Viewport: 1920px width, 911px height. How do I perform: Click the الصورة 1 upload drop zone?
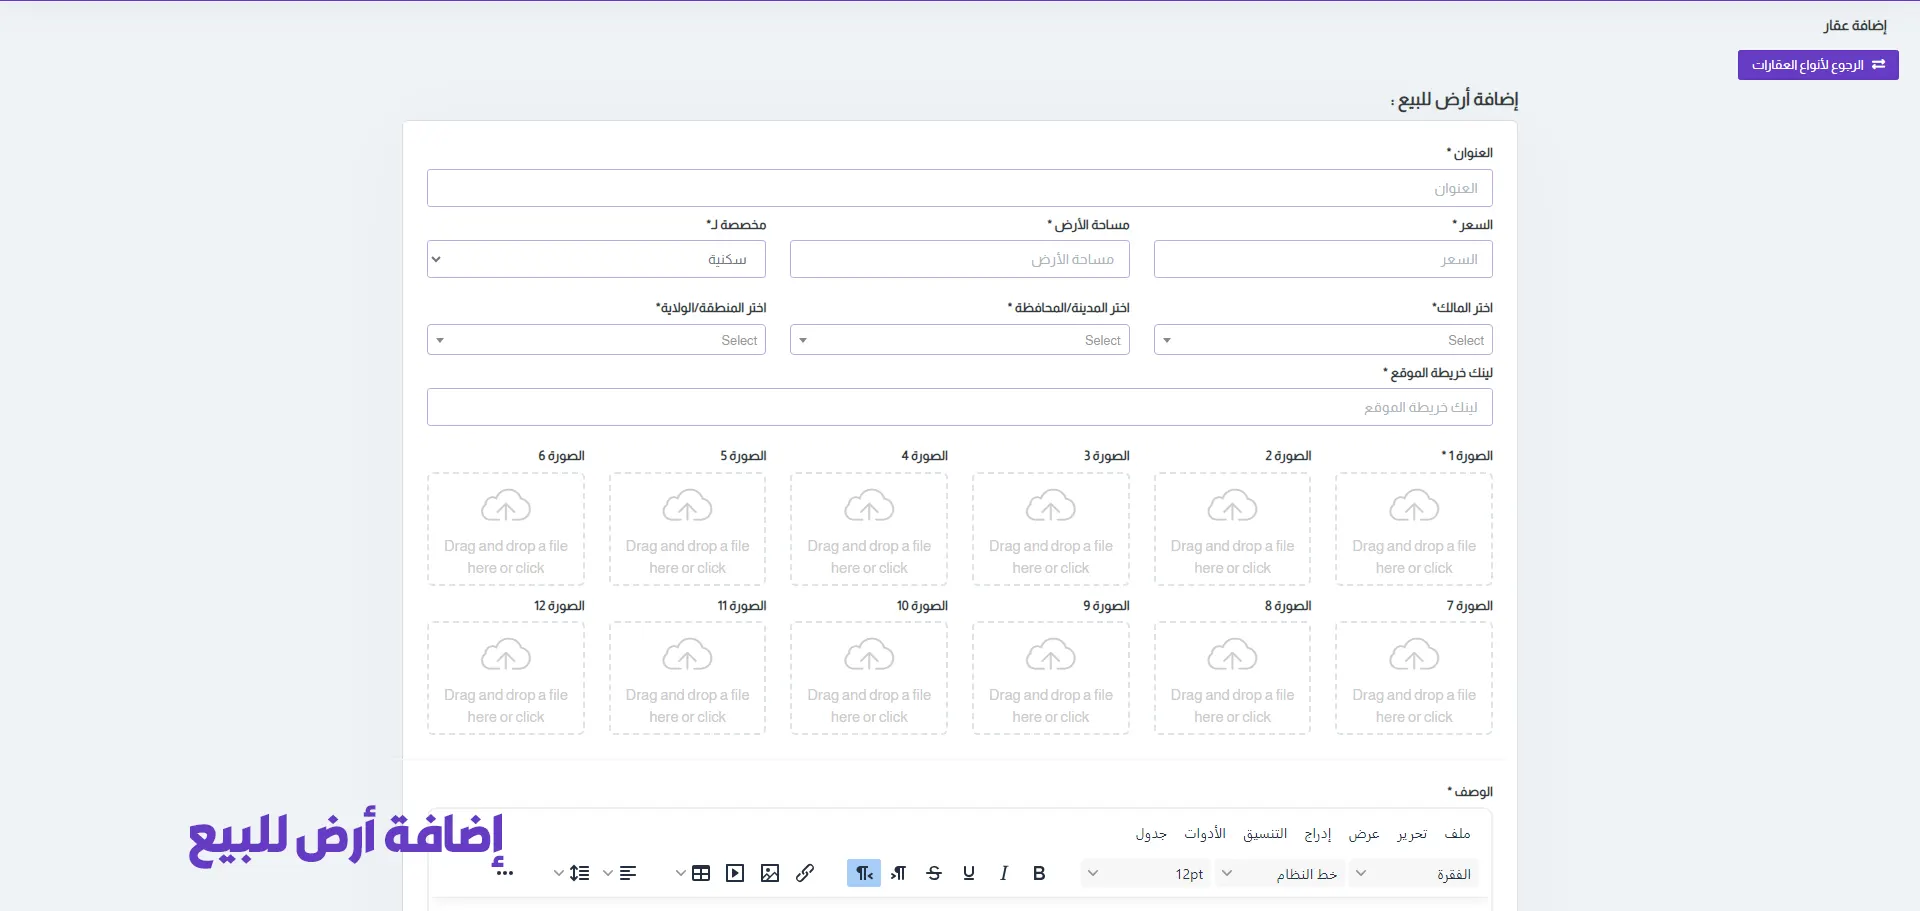1413,529
